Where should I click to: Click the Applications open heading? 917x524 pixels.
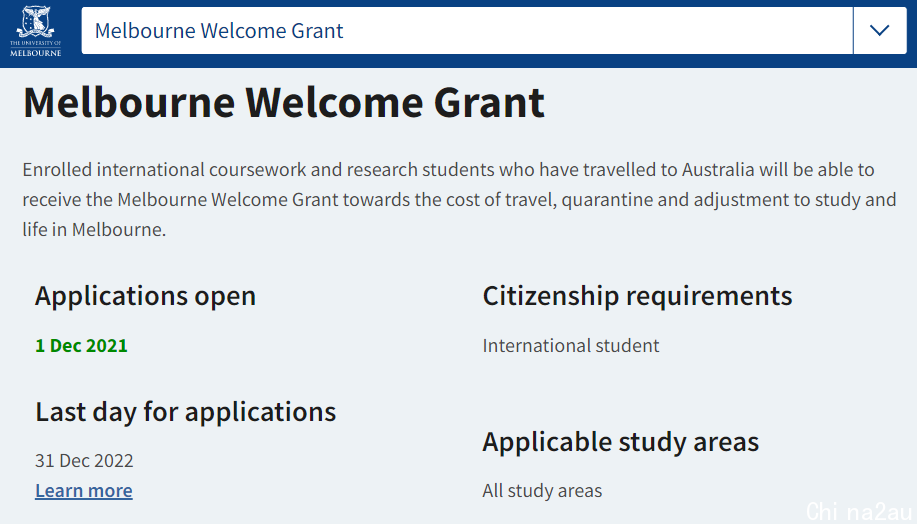coord(146,296)
